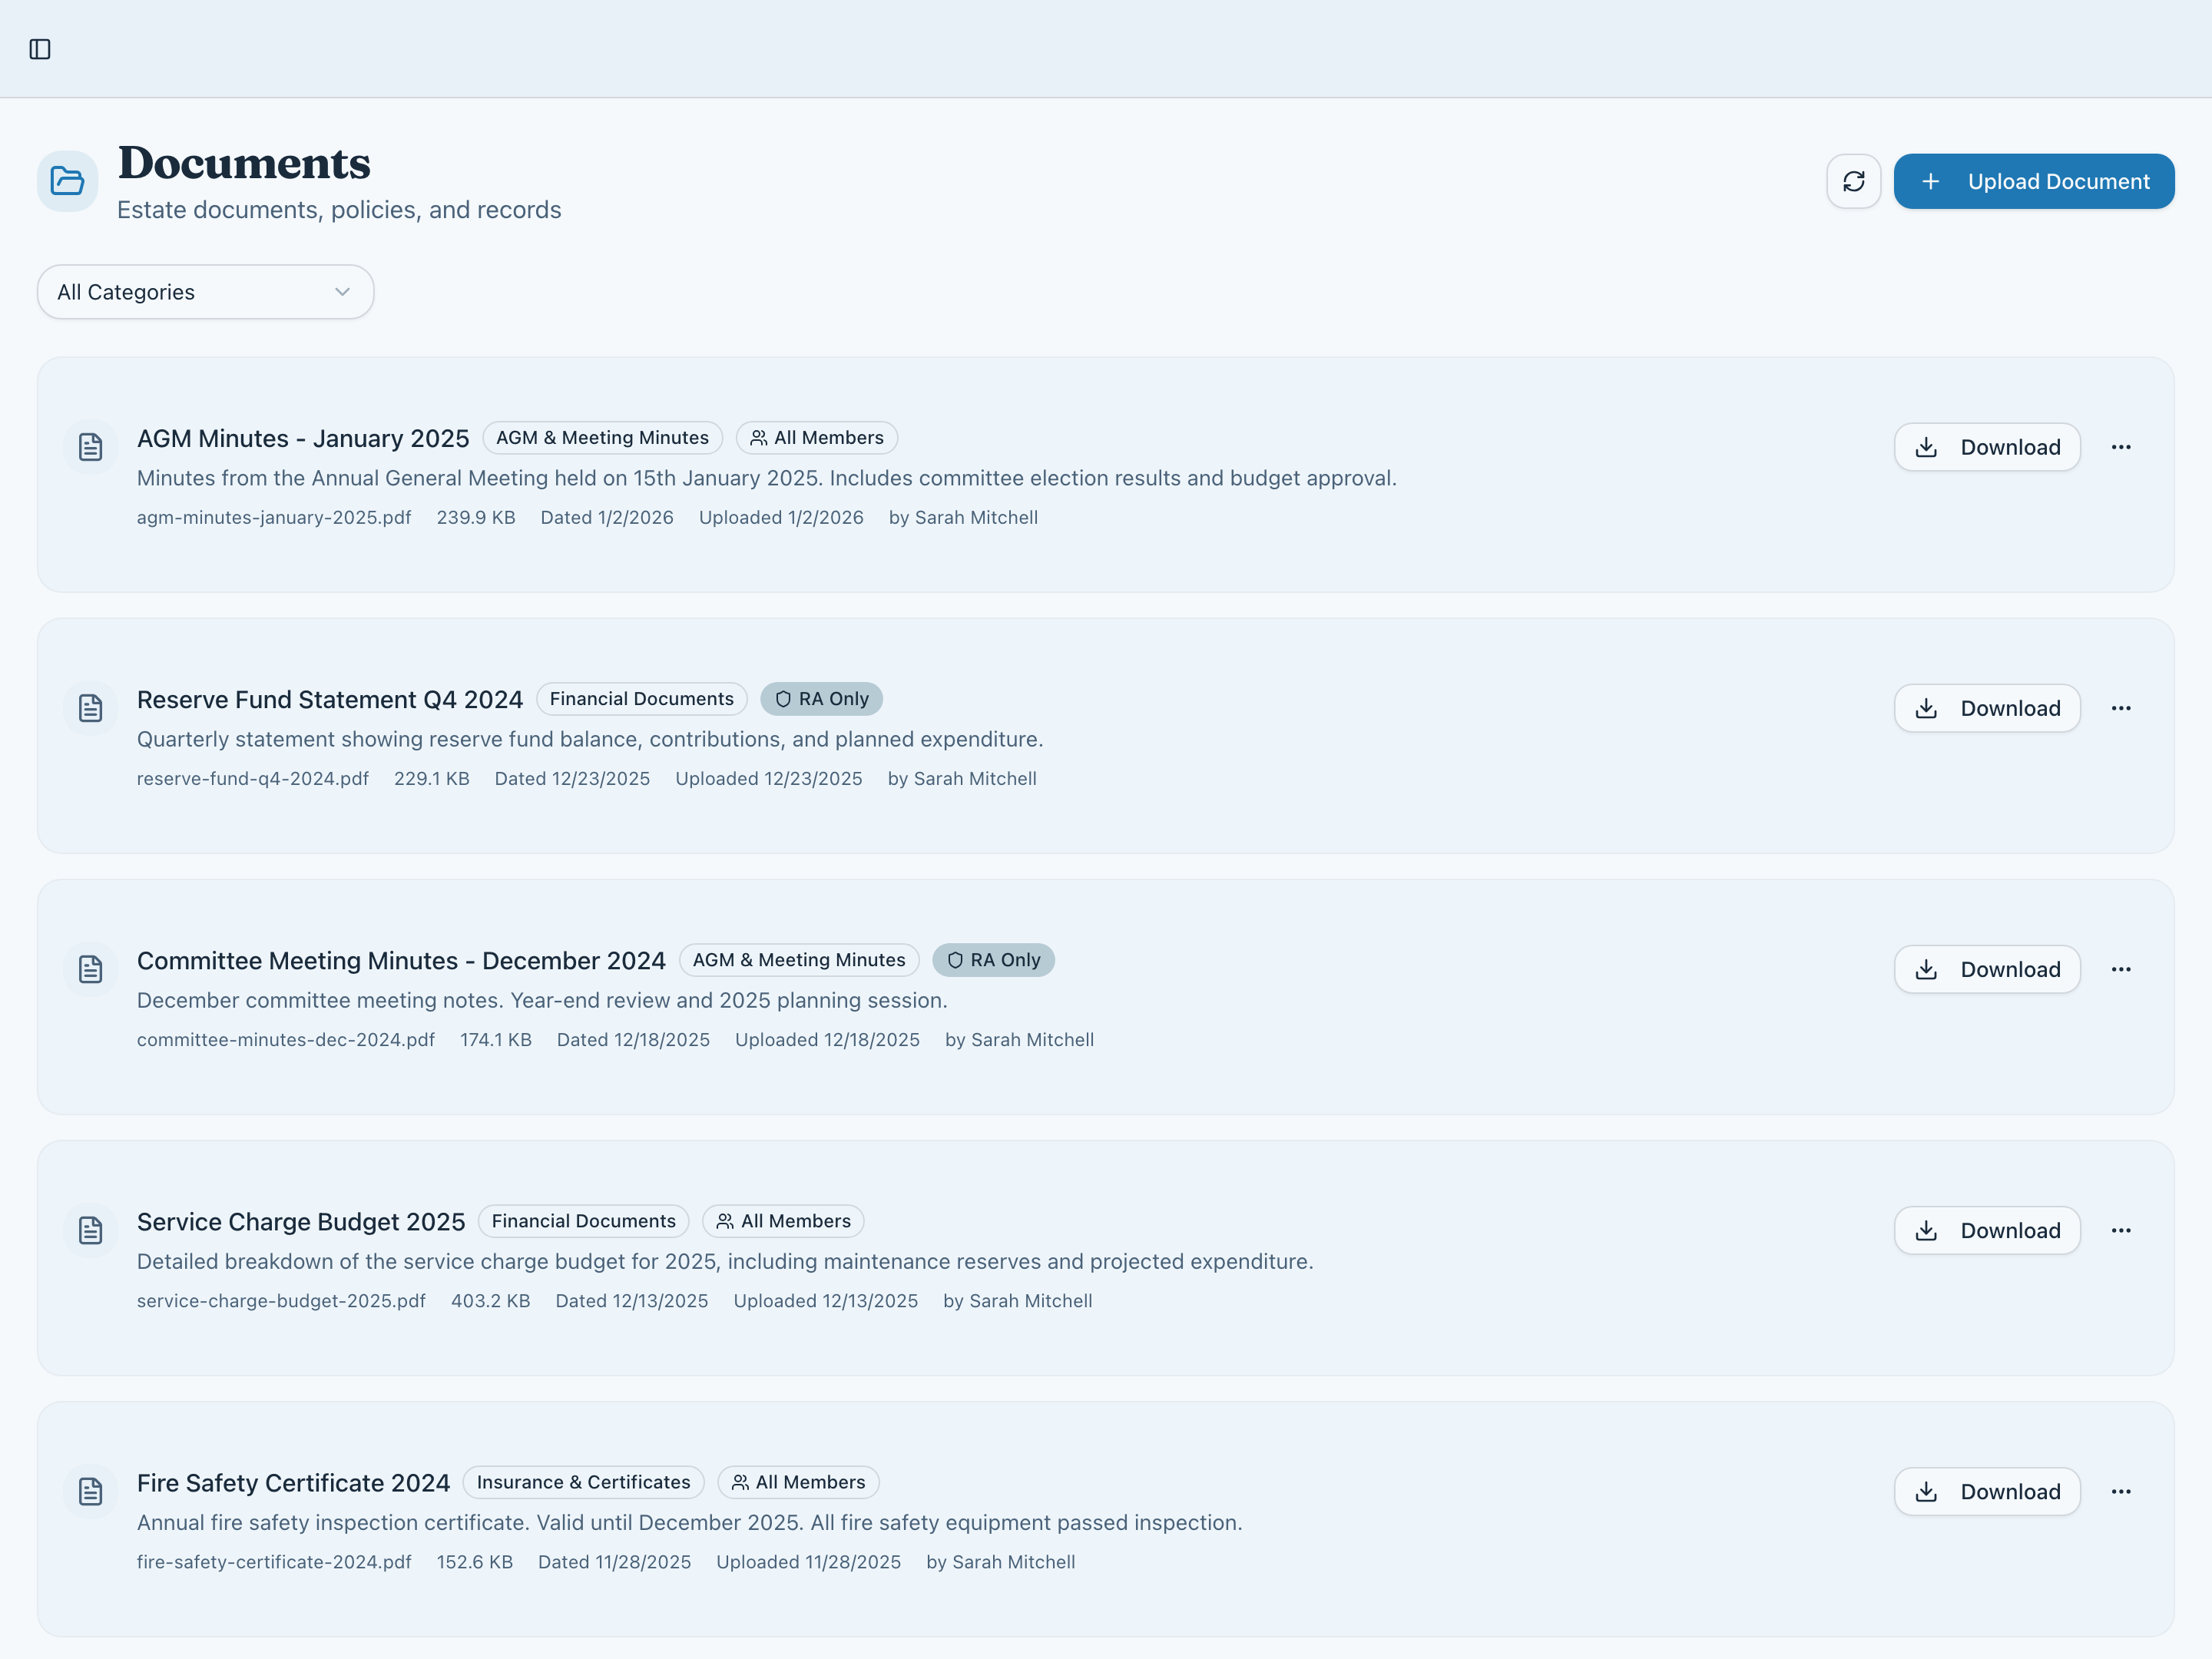Image resolution: width=2212 pixels, height=1659 pixels.
Task: Click the refresh documents icon
Action: [x=1853, y=181]
